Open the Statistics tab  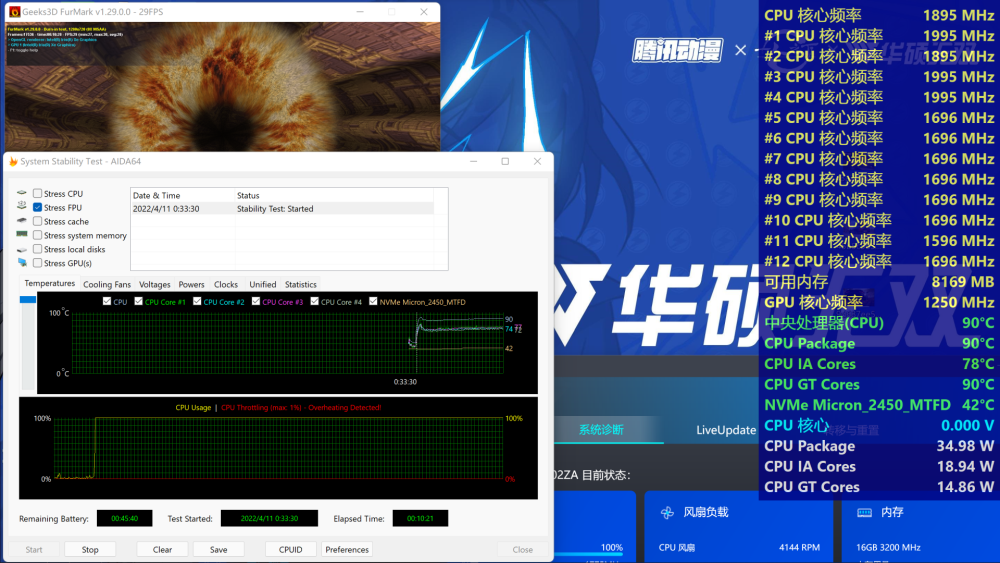tap(300, 284)
